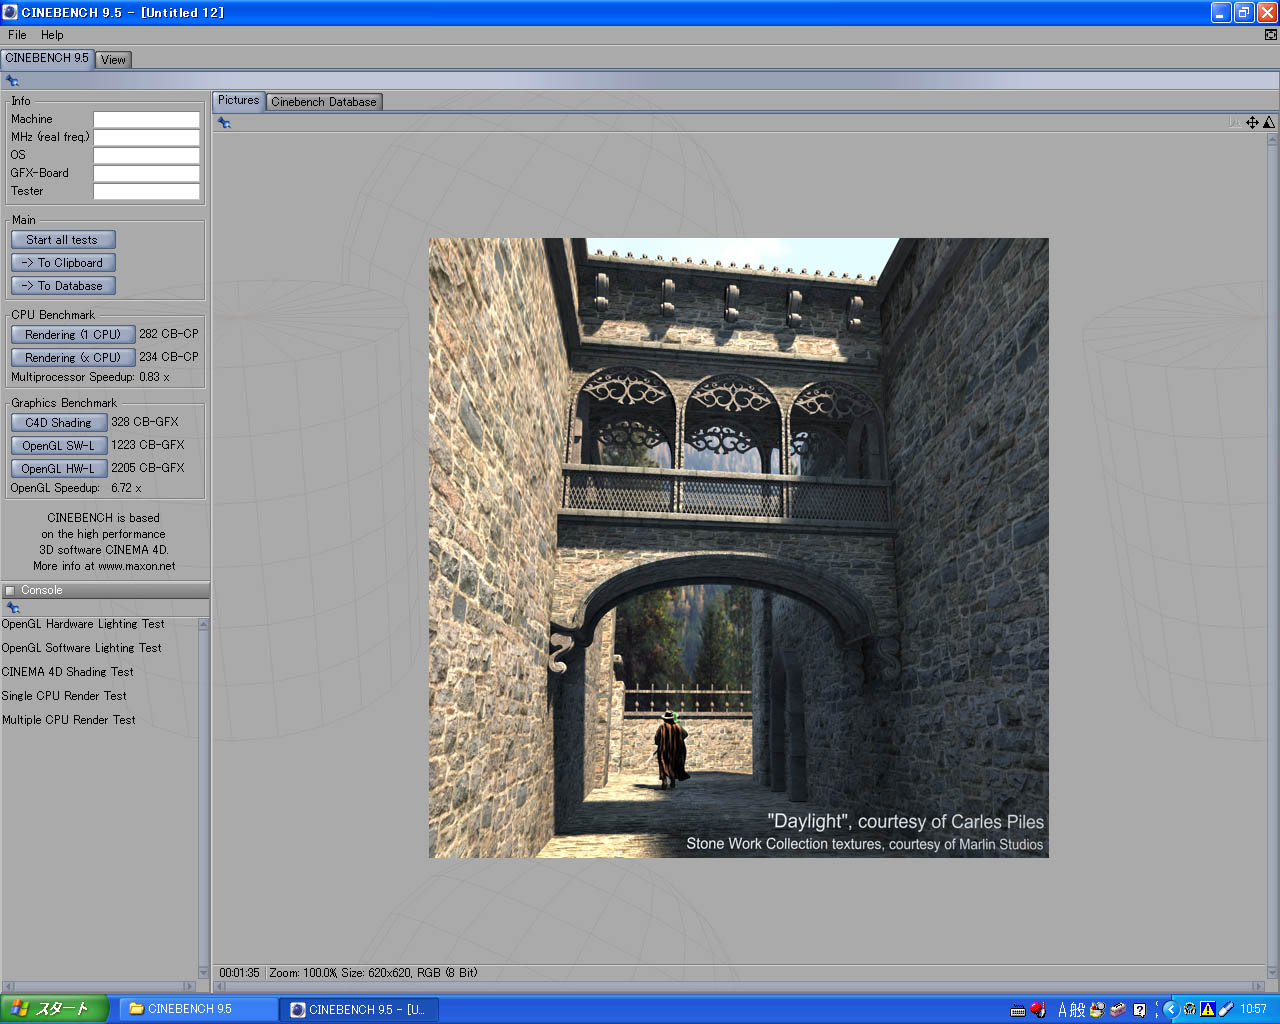Select the Pictures tab
The width and height of the screenshot is (1280, 1024).
tap(238, 101)
